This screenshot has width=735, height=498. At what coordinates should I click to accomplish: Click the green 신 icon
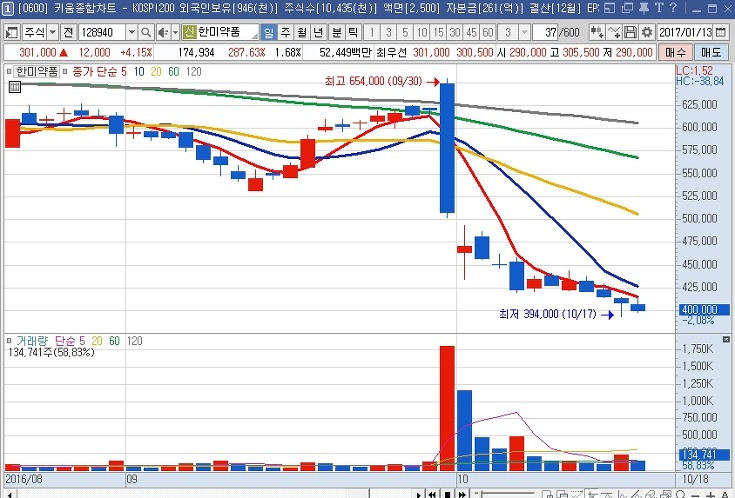point(189,32)
